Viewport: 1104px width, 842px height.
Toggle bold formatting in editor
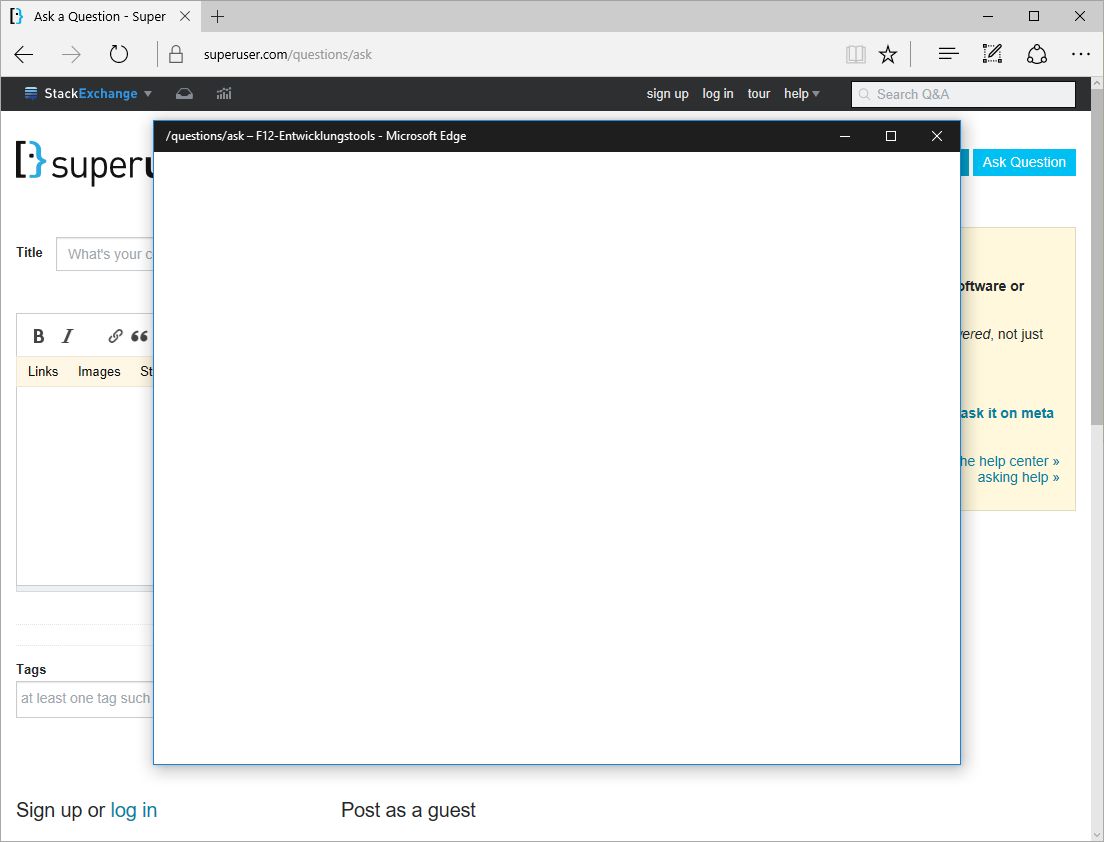click(x=39, y=337)
